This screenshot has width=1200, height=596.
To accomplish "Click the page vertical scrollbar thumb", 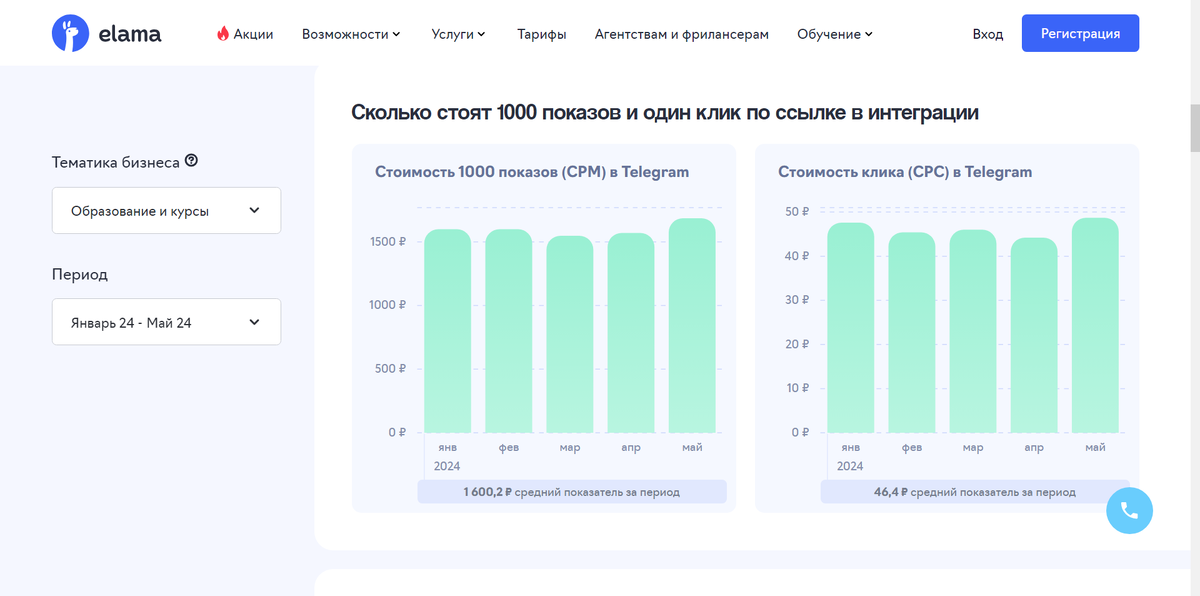I will pyautogui.click(x=1194, y=127).
